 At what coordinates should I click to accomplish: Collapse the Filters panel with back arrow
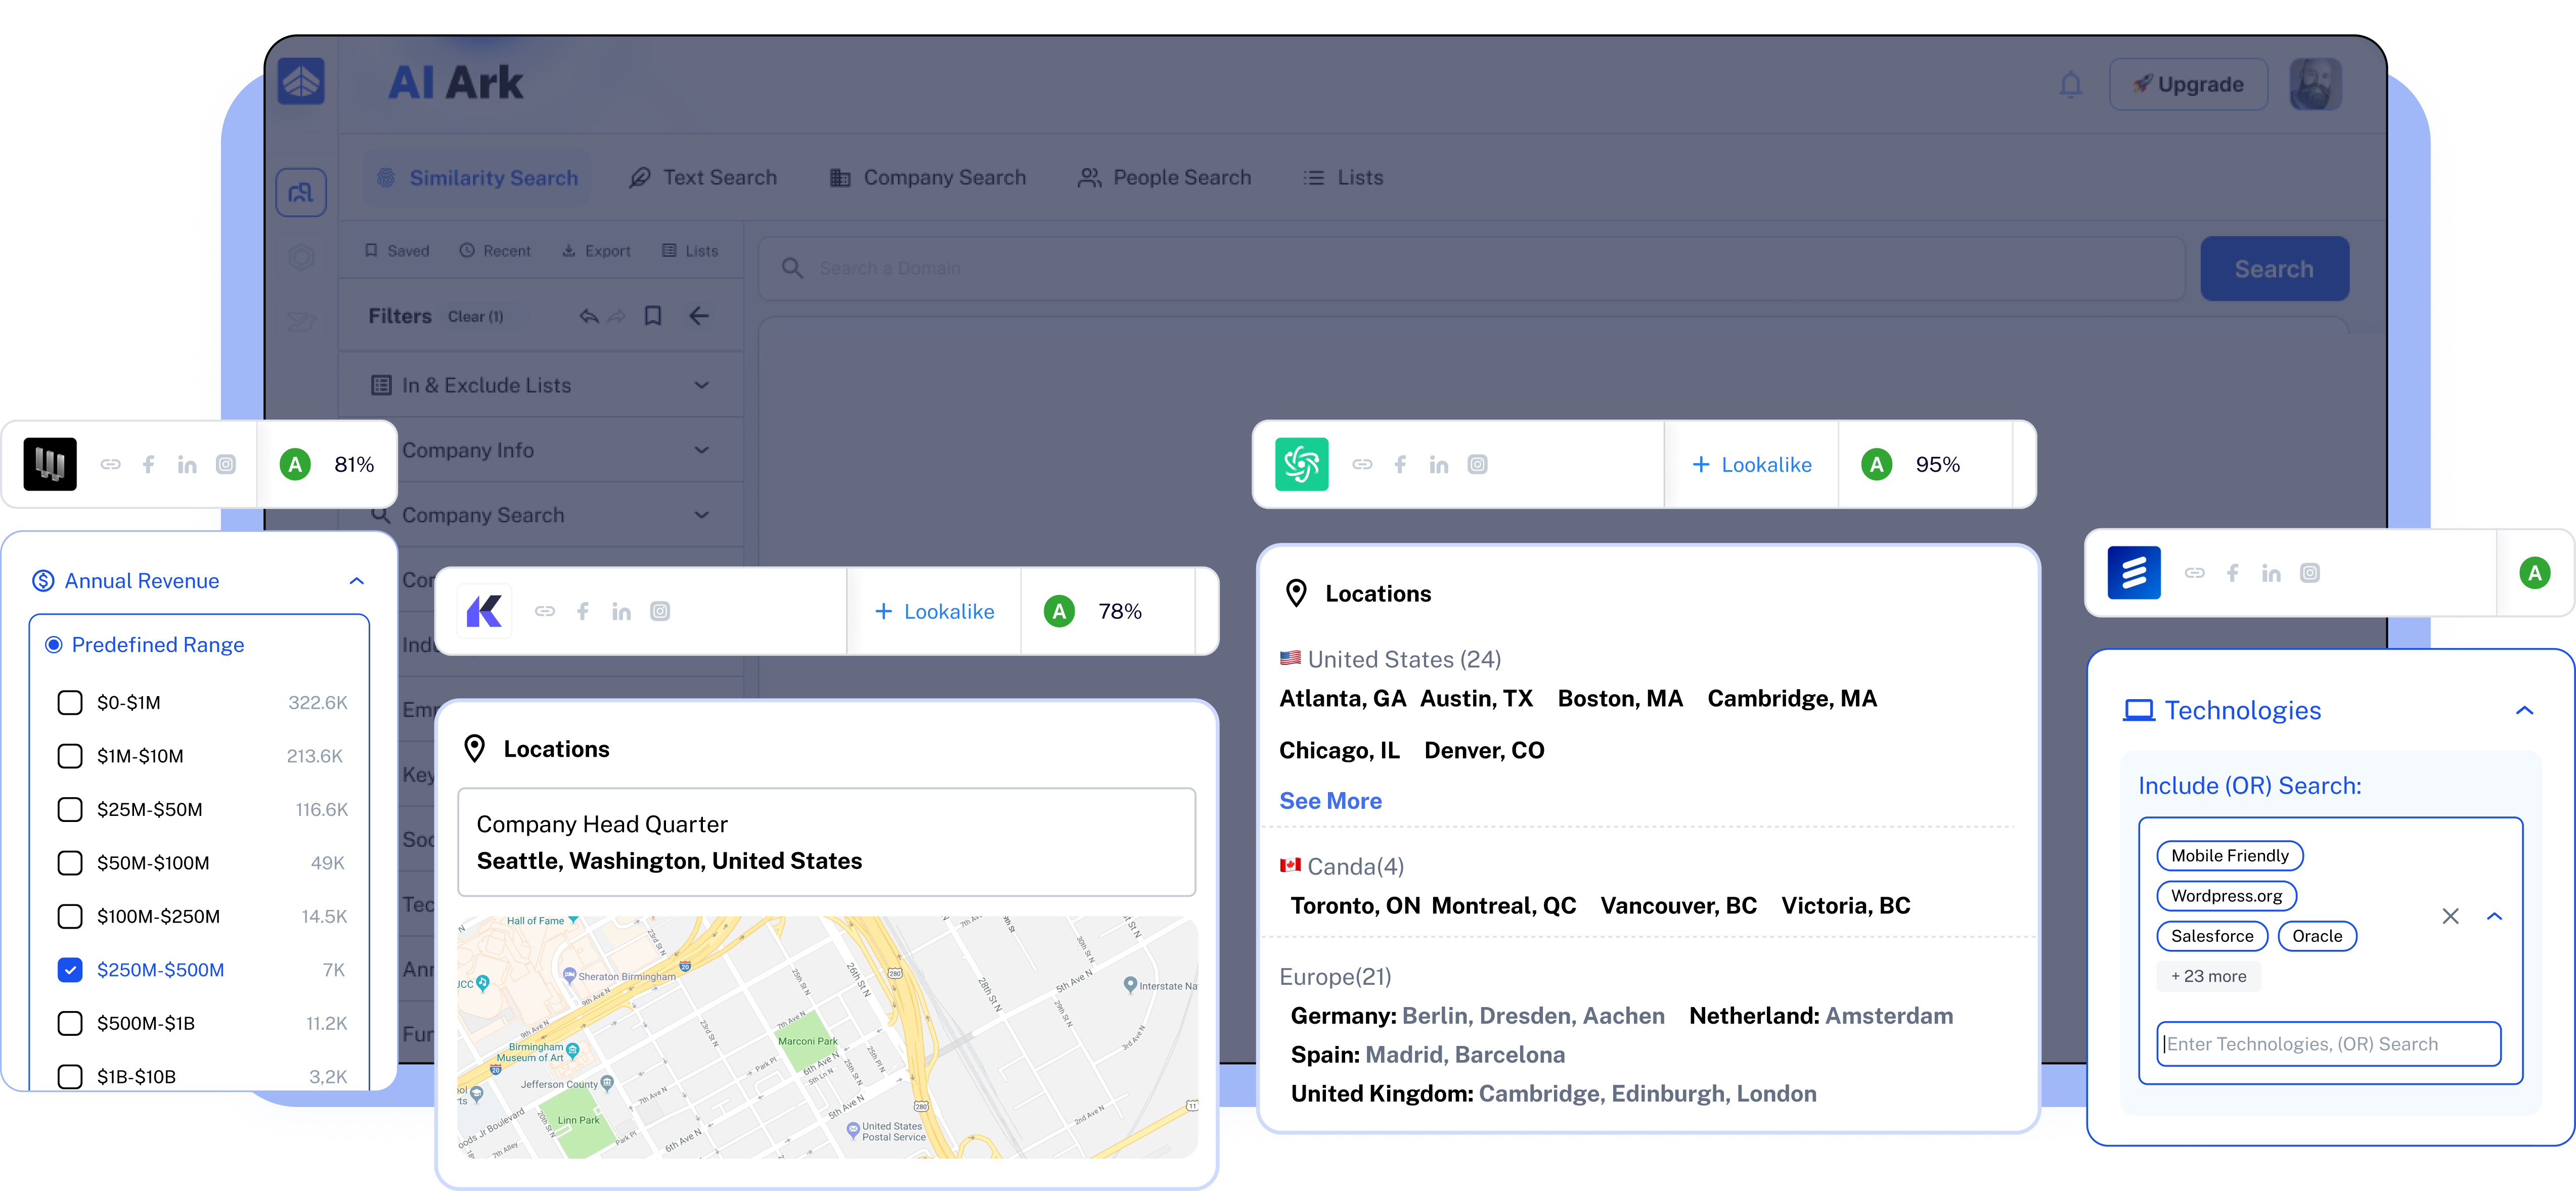point(699,317)
